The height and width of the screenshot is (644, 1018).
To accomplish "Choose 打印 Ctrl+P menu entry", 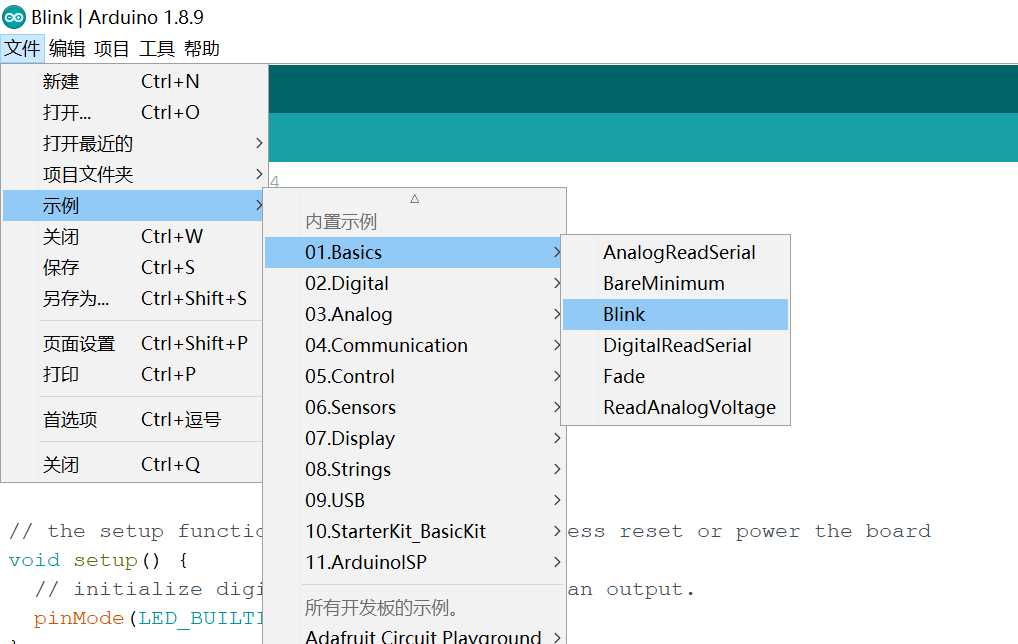I will coord(133,375).
